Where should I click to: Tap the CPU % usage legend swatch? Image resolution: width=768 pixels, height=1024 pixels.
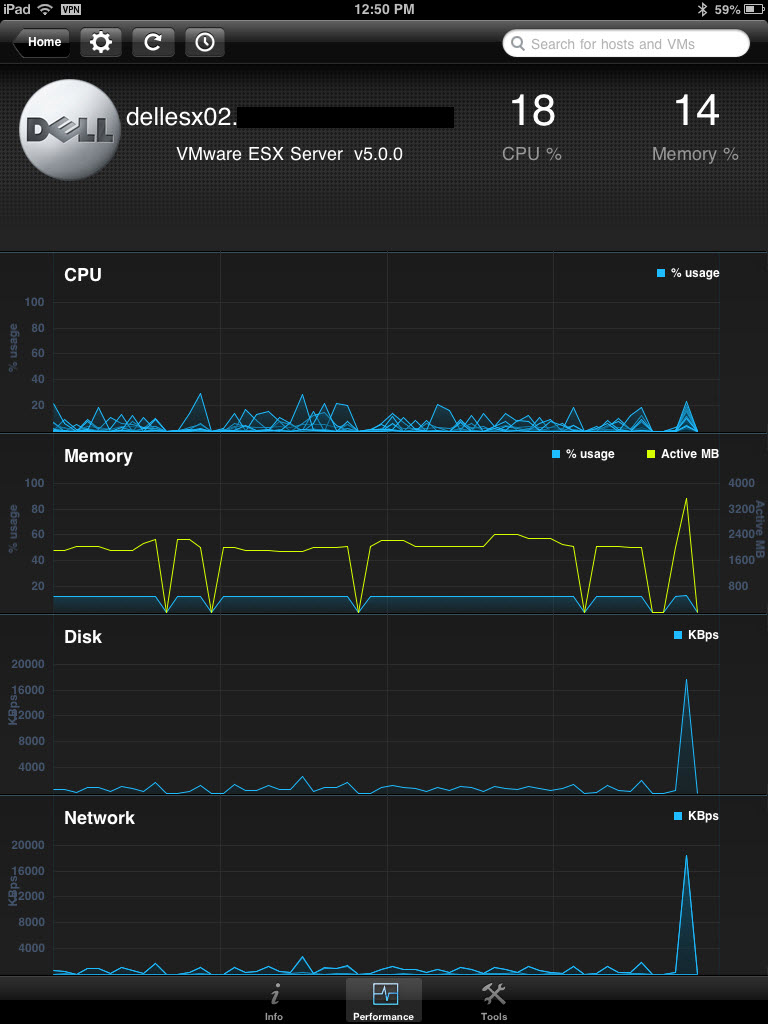[661, 273]
